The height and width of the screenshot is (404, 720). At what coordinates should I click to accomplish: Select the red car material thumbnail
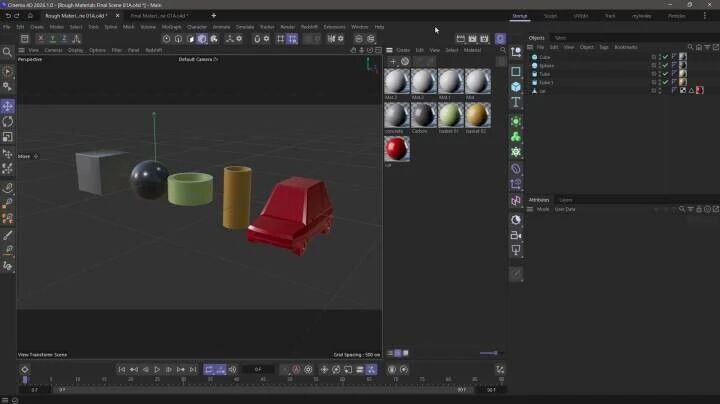click(397, 149)
